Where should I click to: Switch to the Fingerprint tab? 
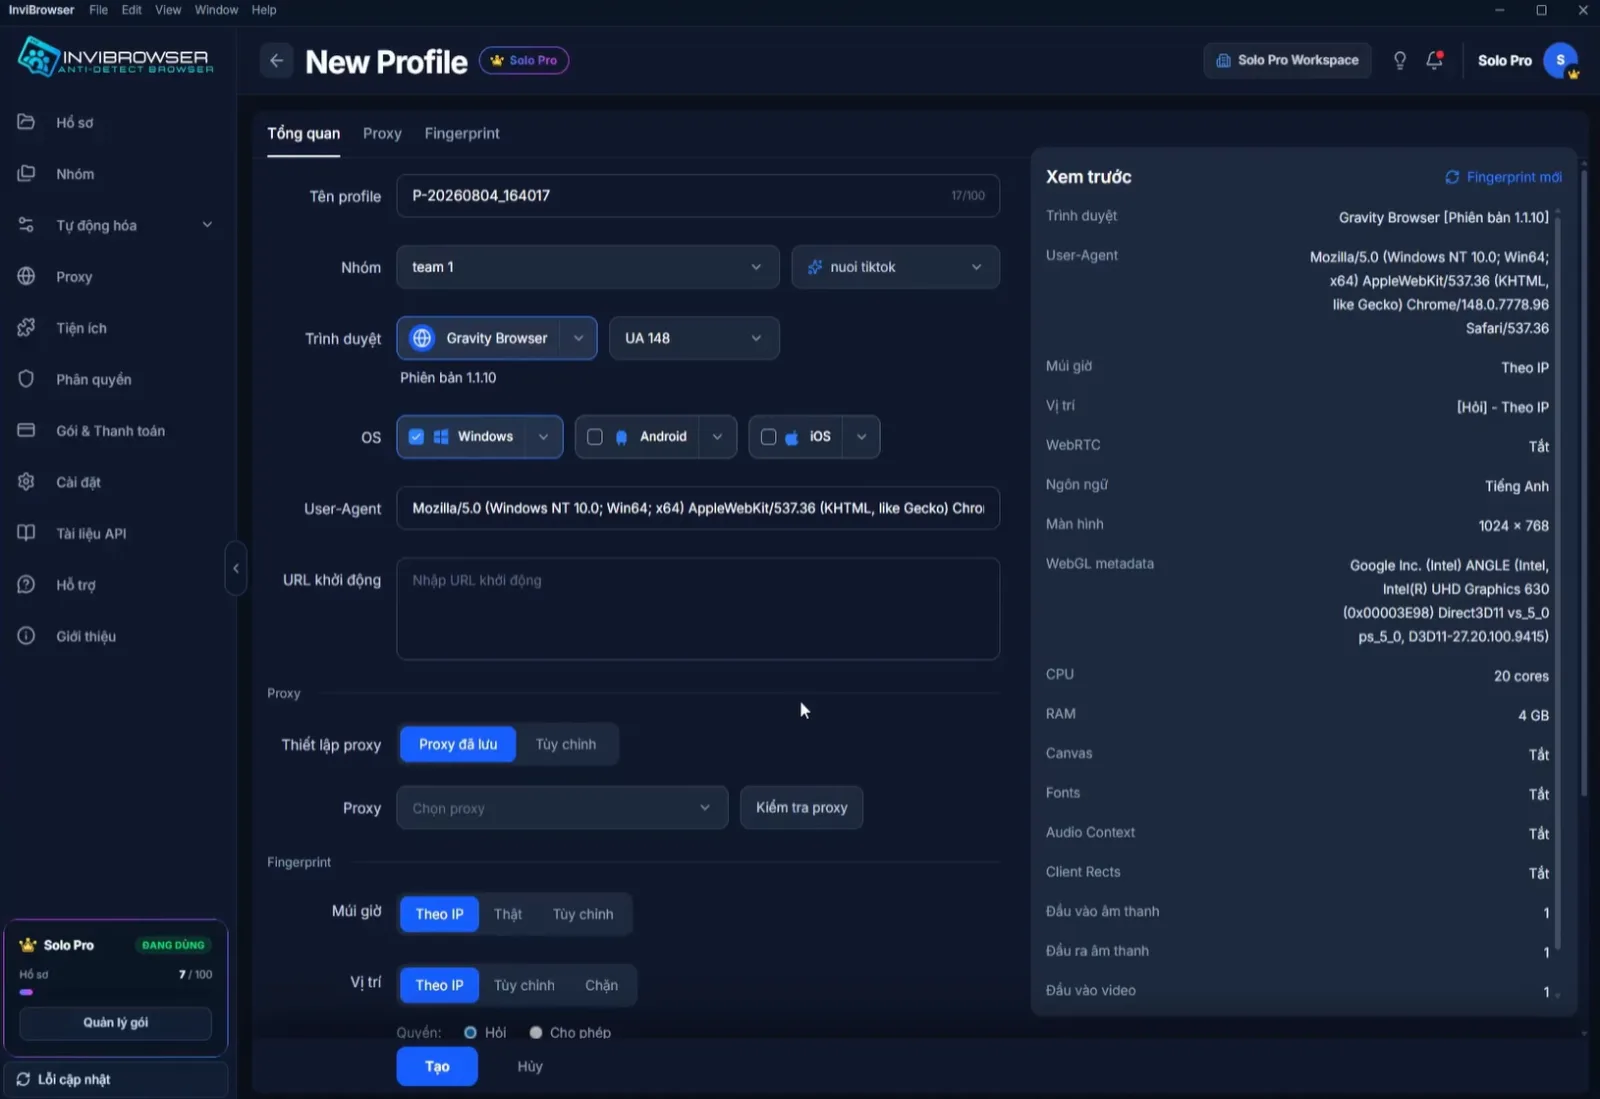pyautogui.click(x=462, y=133)
